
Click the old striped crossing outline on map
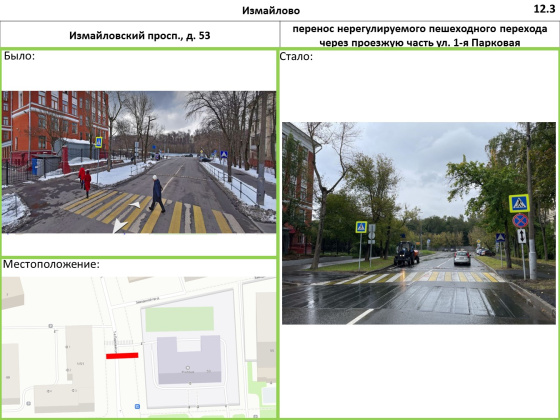(x=118, y=343)
